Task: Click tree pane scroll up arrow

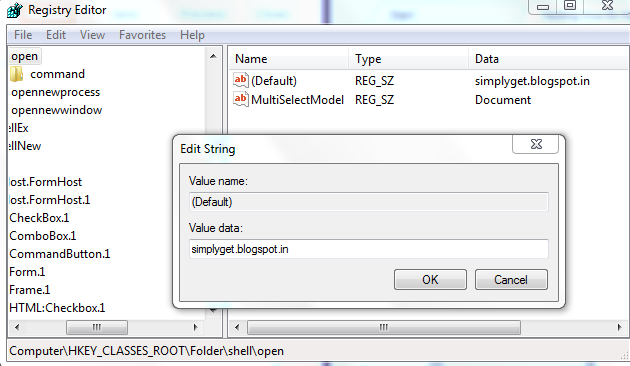Action: click(x=213, y=56)
